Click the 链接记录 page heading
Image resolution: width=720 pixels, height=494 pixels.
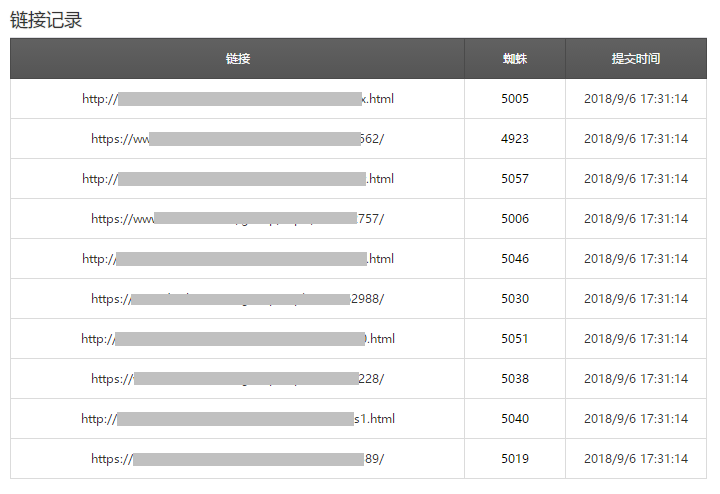[46, 20]
